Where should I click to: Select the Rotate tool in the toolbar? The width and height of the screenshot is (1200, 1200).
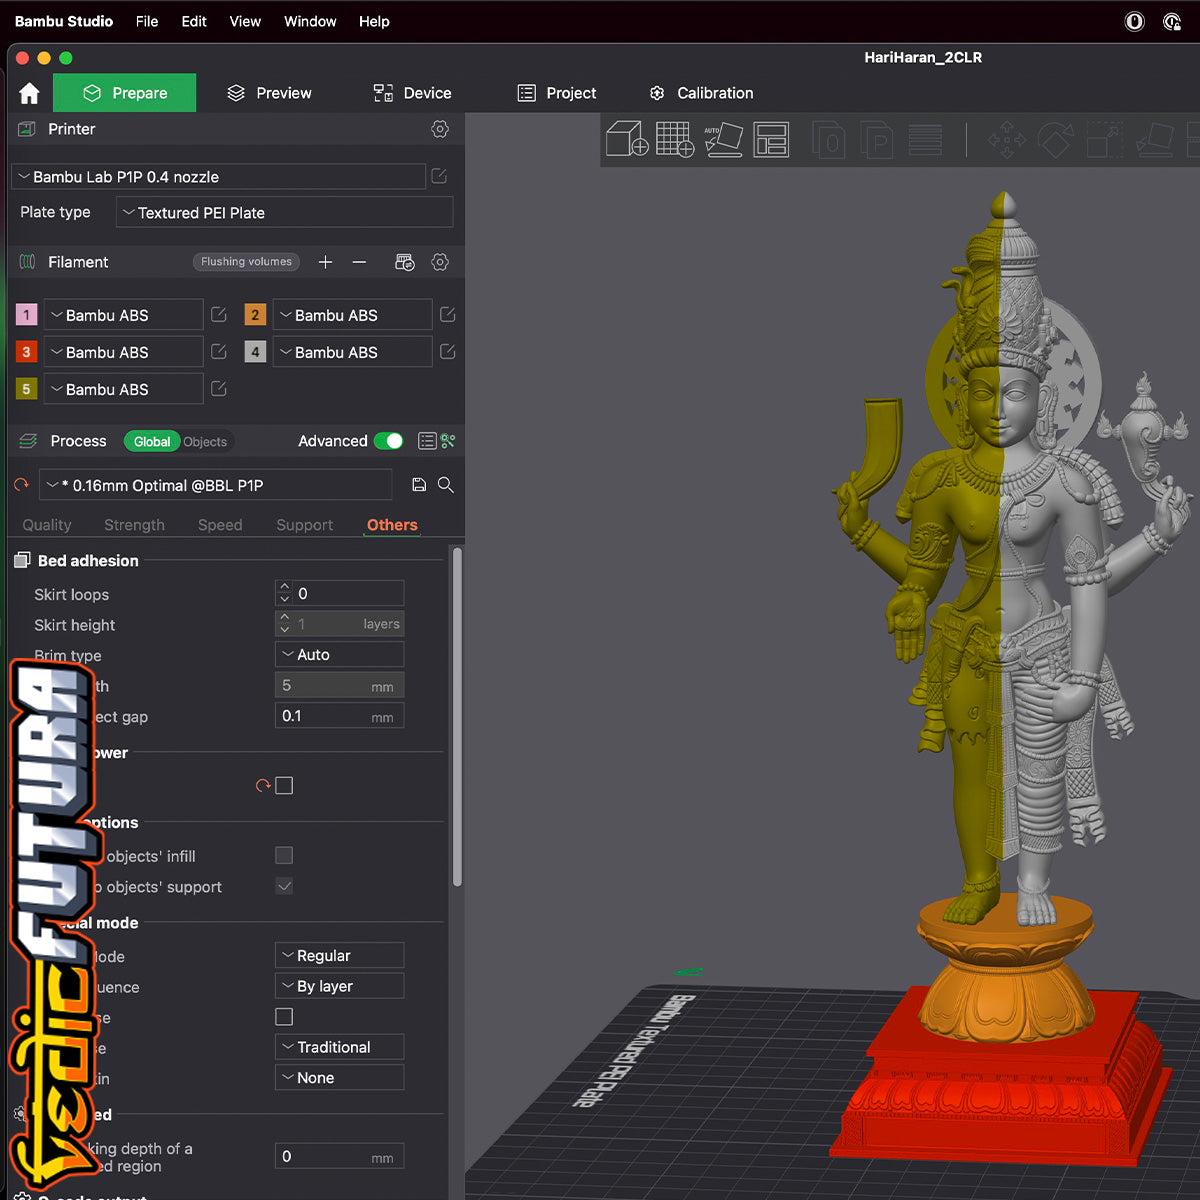click(x=1056, y=140)
